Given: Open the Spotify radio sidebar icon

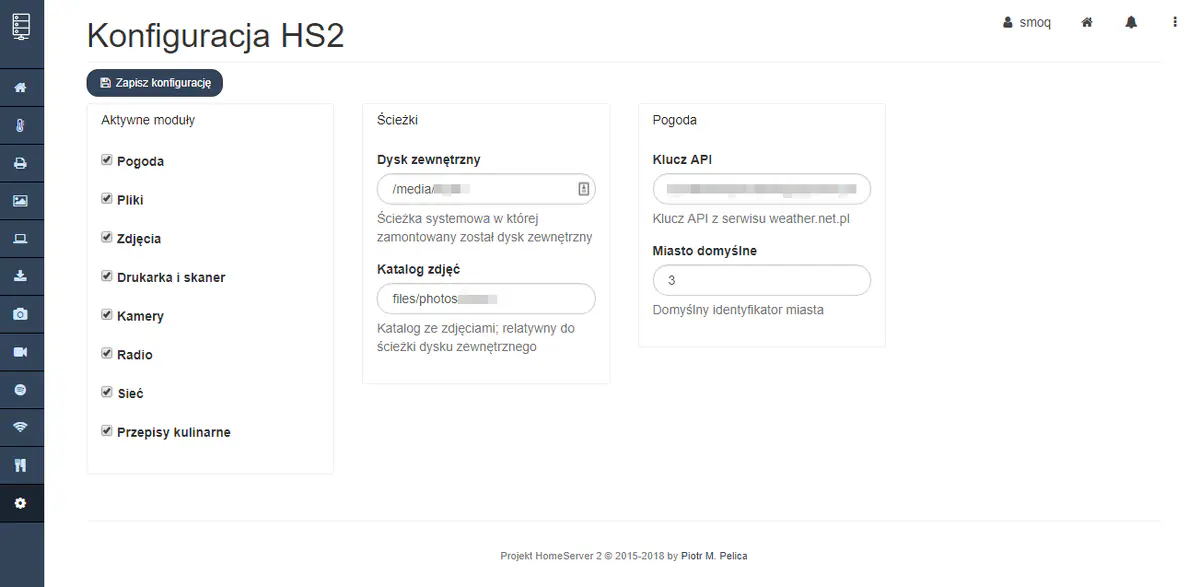Looking at the screenshot, I should [20, 390].
